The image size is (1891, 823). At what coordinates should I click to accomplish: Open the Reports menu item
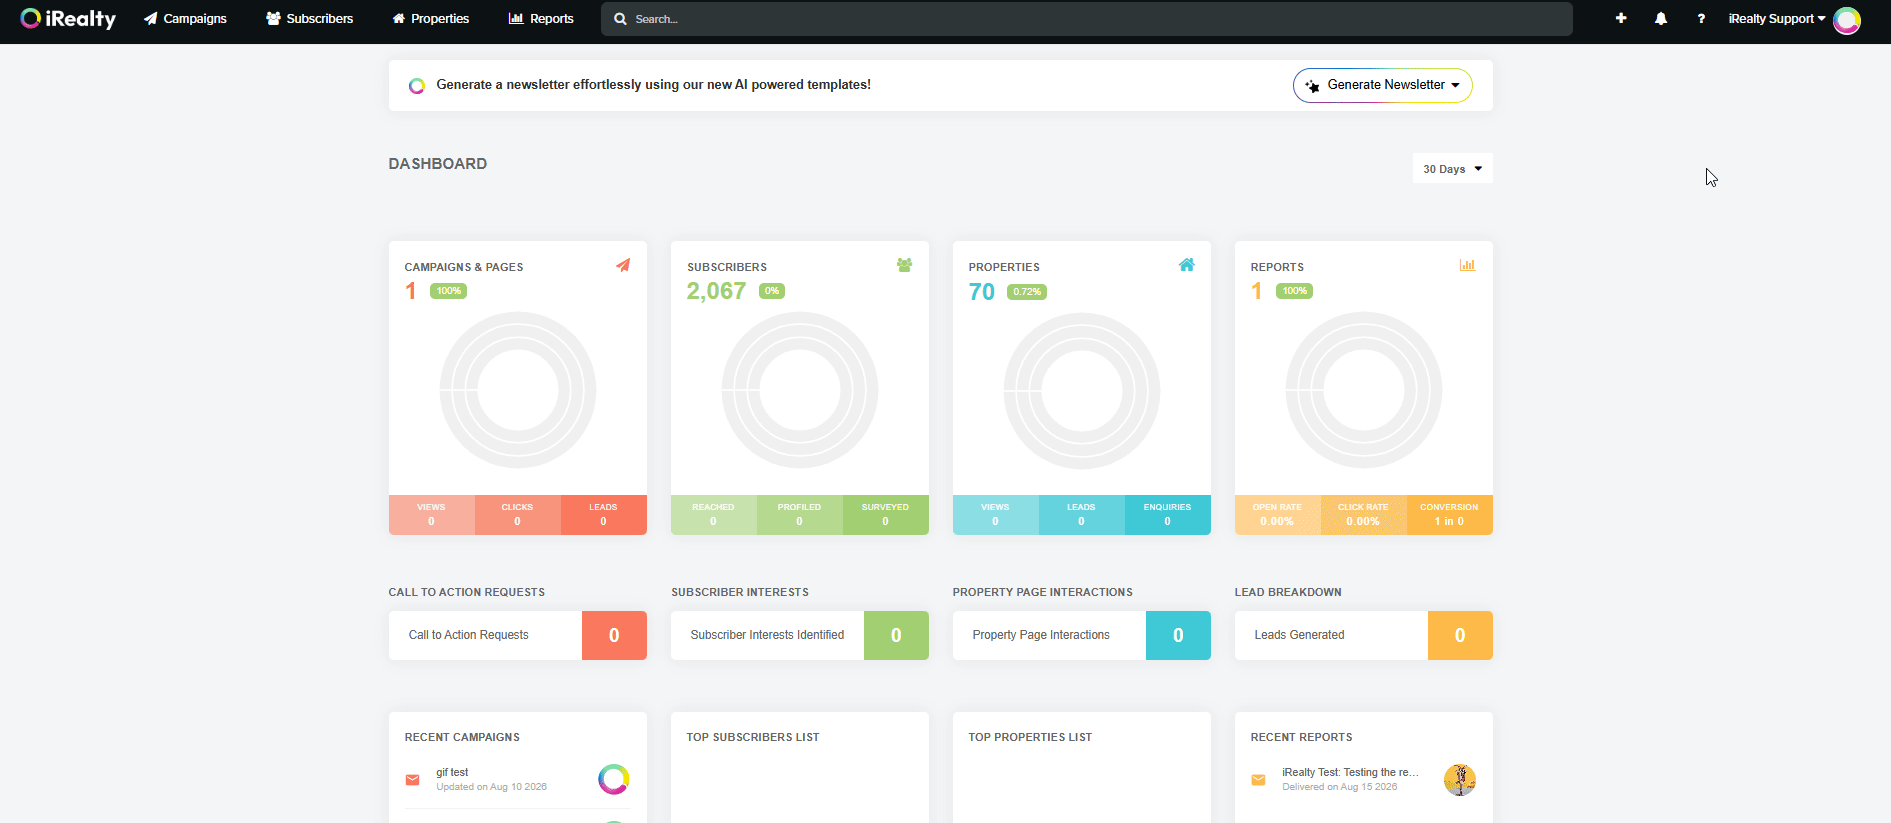point(541,19)
